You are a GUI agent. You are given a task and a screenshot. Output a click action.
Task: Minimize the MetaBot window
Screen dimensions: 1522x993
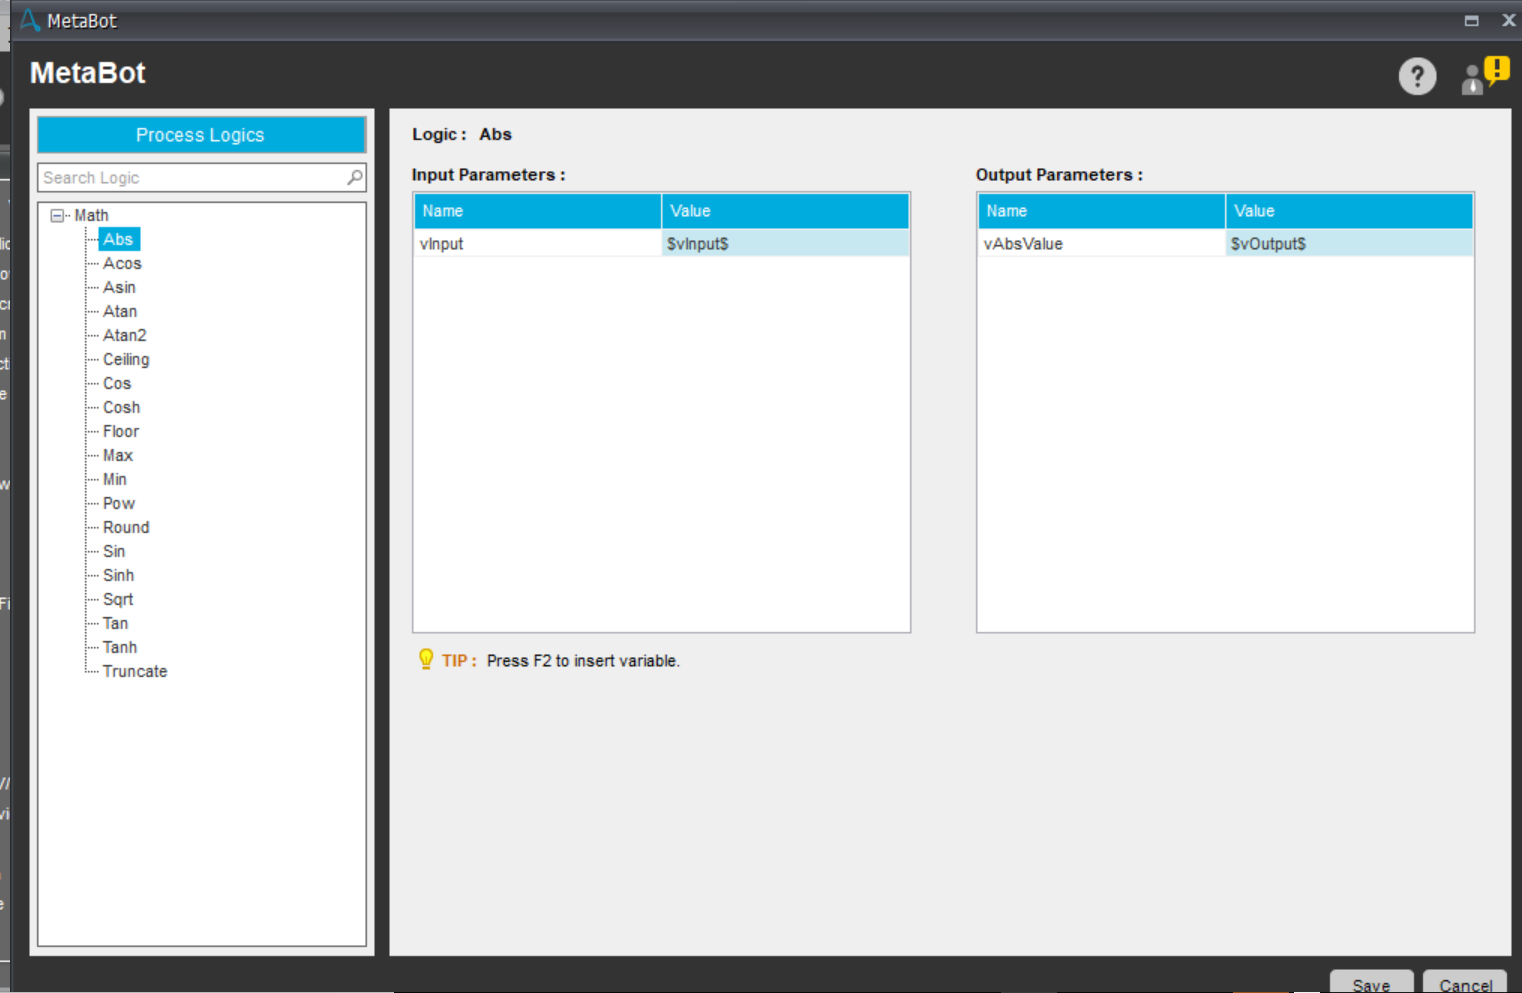(1471, 20)
